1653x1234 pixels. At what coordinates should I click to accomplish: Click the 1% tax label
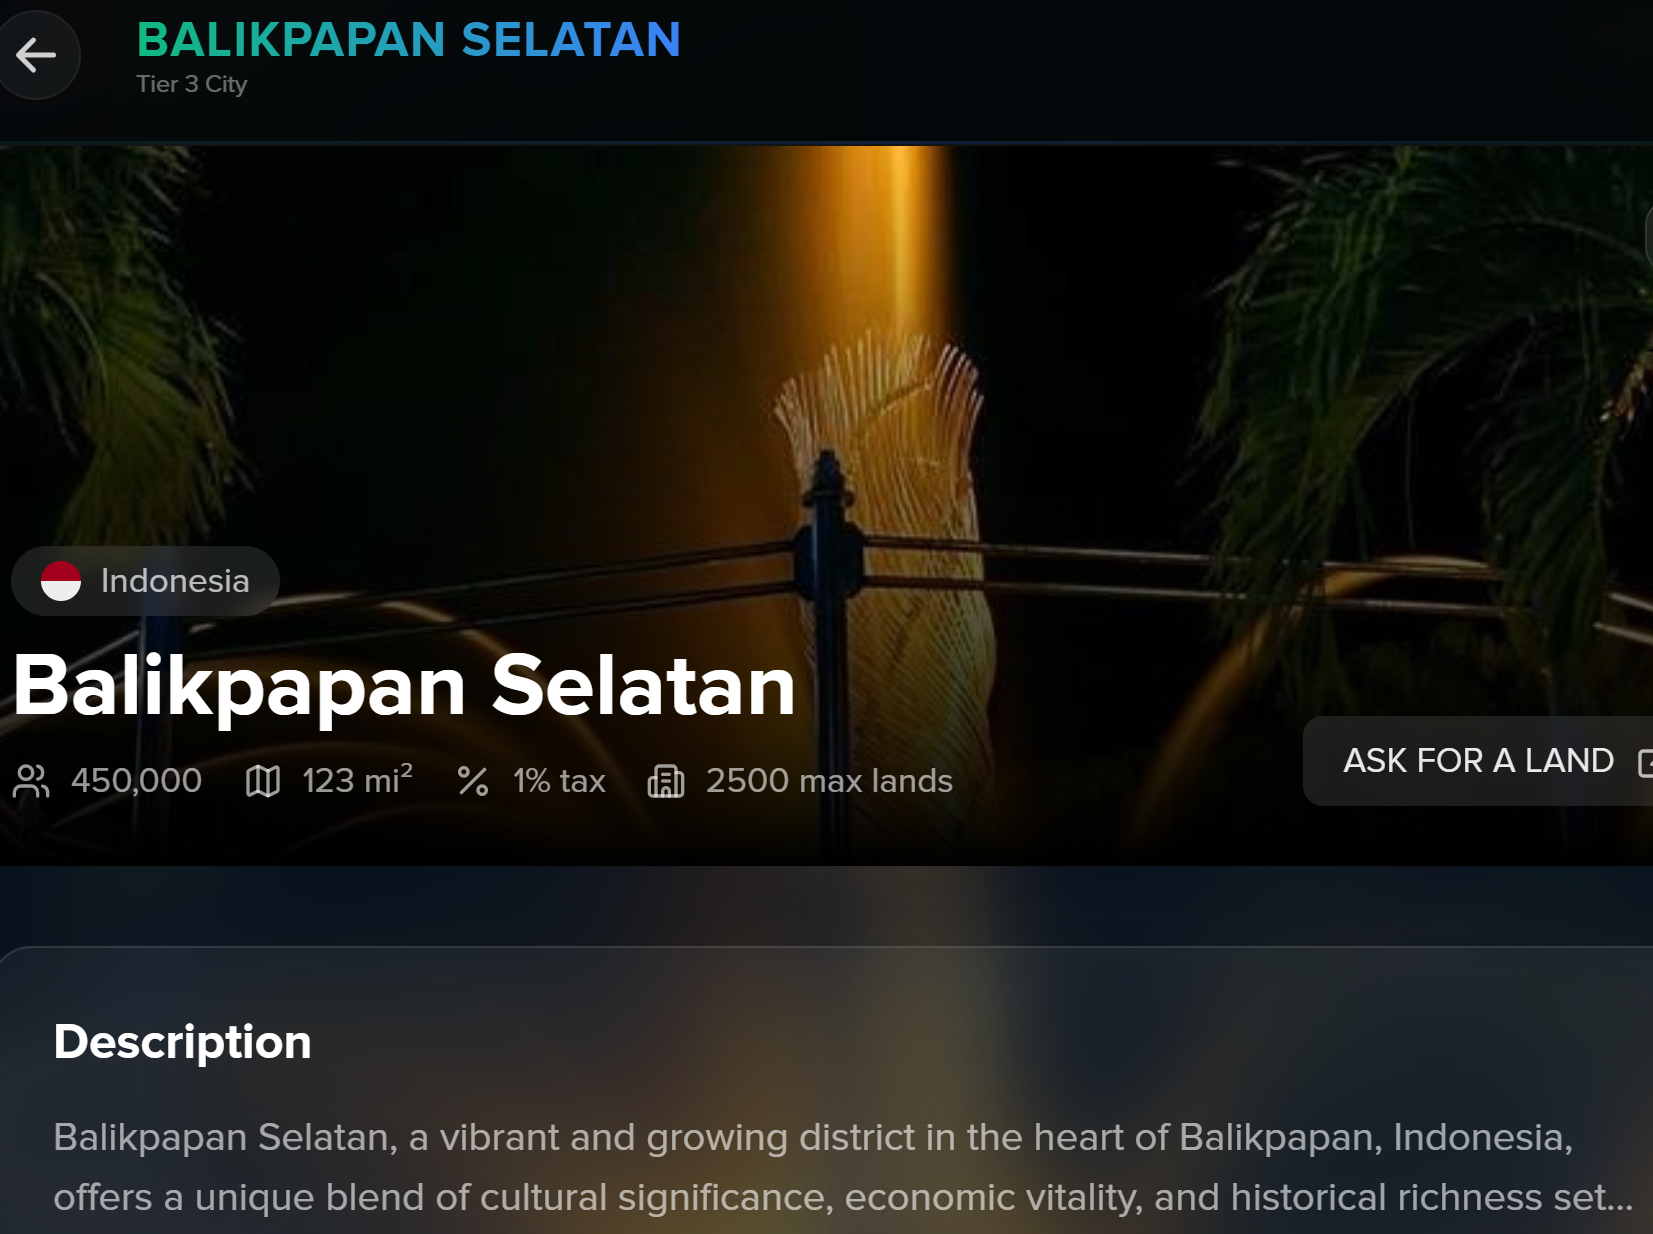(560, 781)
